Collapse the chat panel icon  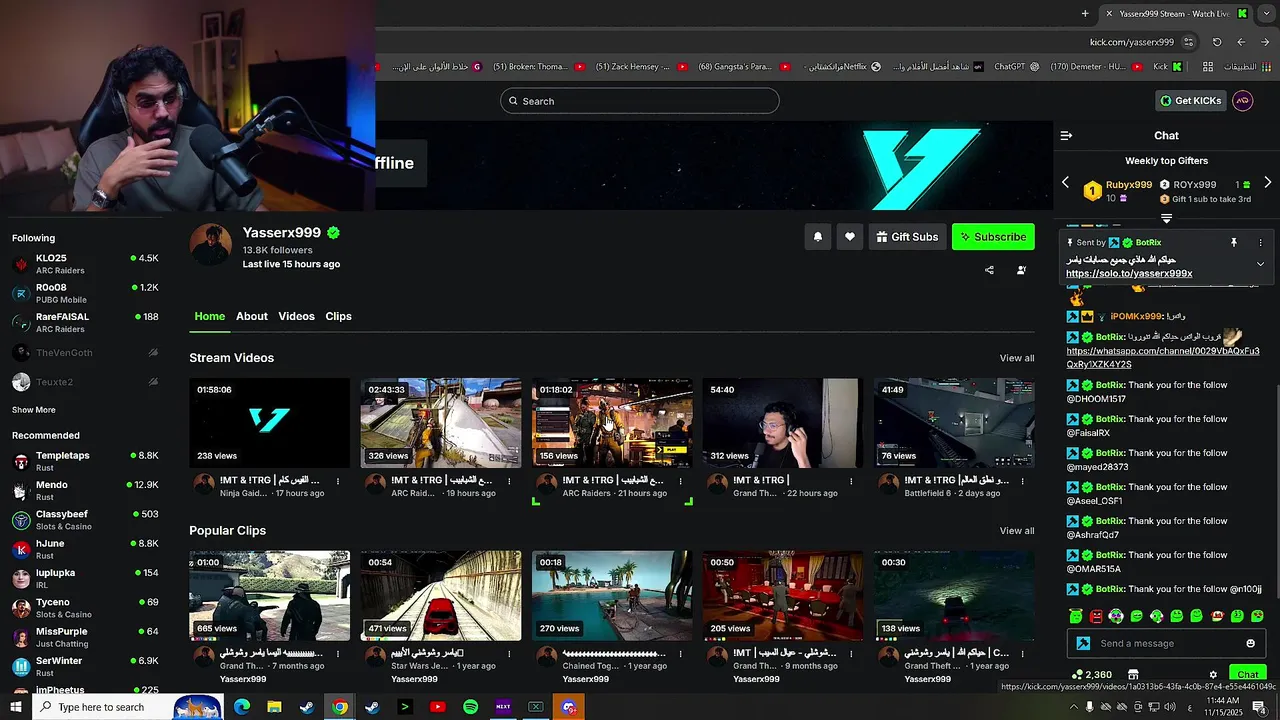1066,135
